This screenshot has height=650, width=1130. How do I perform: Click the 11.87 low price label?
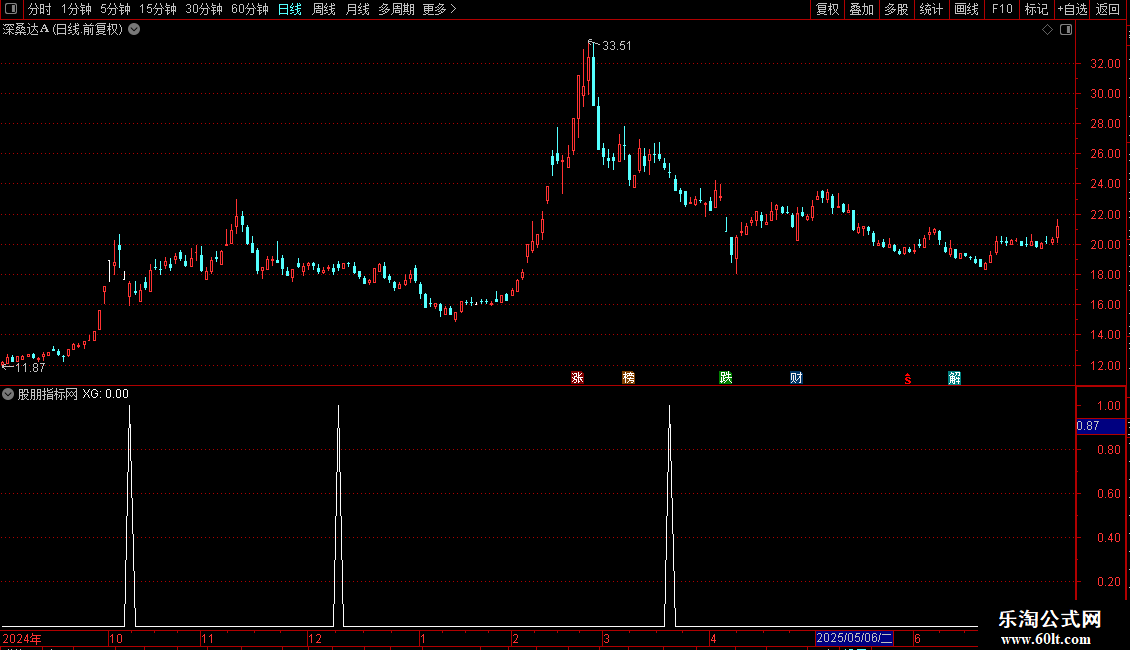(x=30, y=368)
